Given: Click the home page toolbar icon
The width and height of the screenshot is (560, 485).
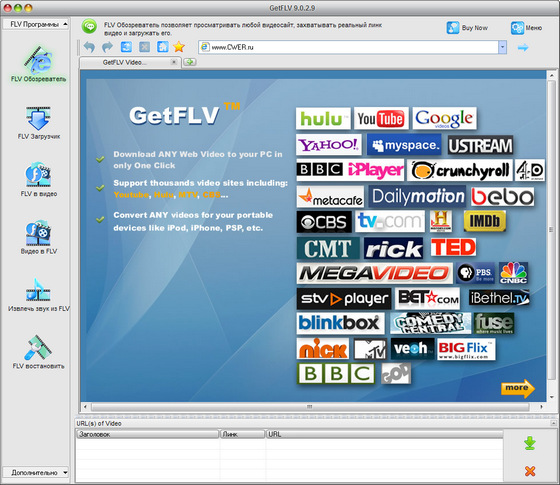Looking at the screenshot, I should click(x=162, y=47).
